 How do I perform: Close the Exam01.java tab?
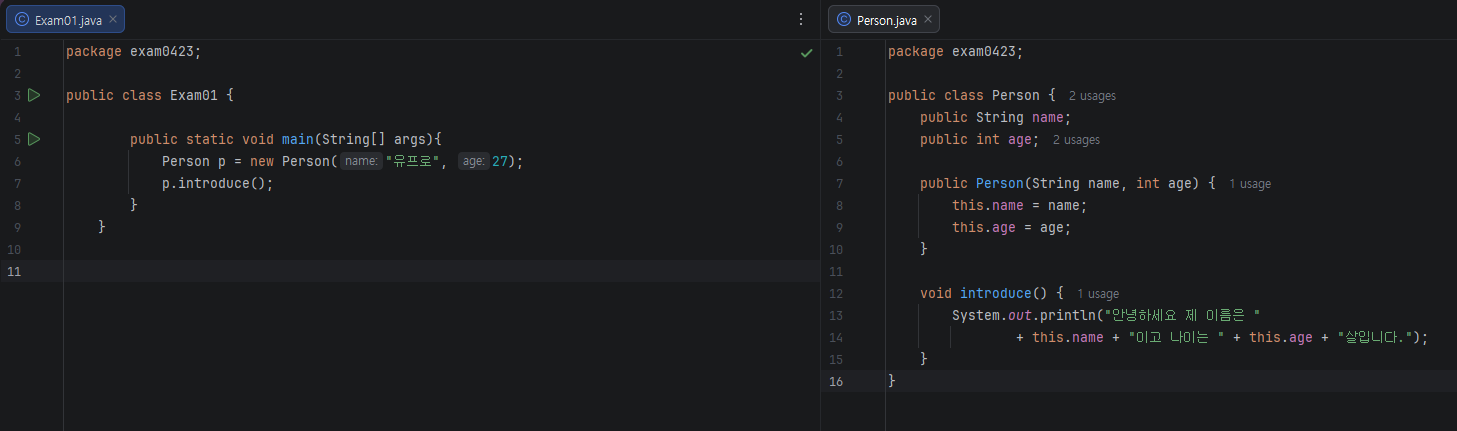[113, 19]
